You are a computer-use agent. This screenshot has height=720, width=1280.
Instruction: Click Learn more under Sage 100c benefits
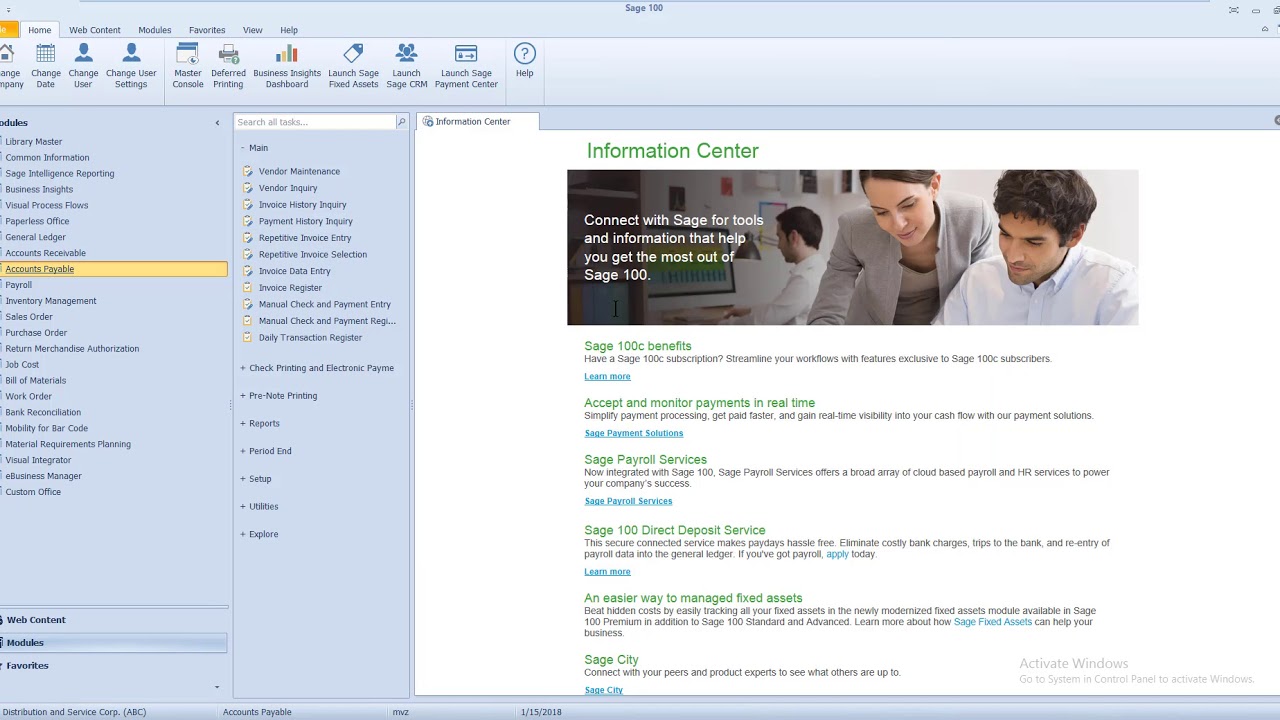[607, 377]
